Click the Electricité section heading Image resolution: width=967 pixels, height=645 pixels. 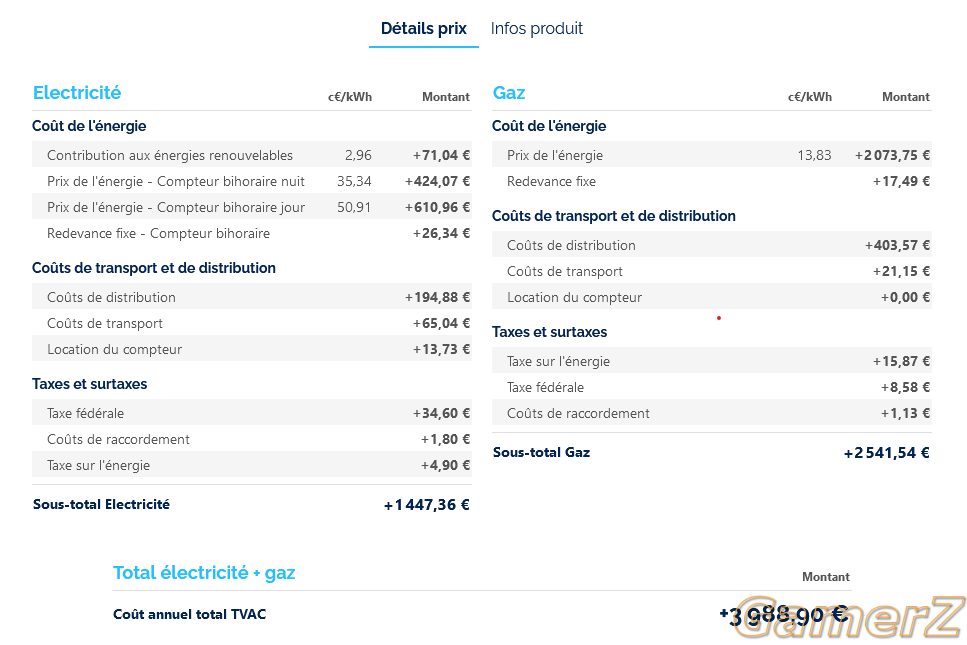[x=77, y=92]
